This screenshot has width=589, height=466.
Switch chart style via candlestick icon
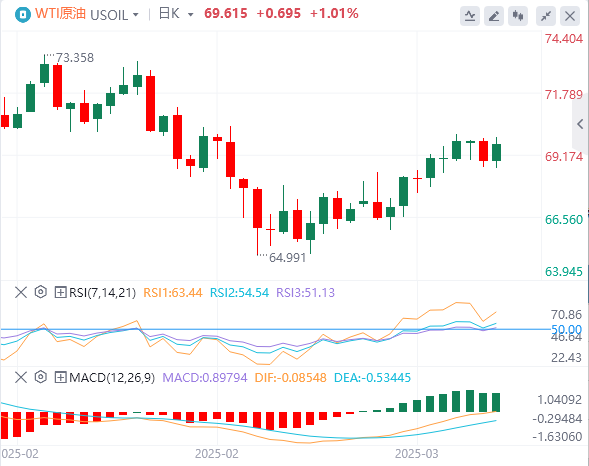point(518,16)
